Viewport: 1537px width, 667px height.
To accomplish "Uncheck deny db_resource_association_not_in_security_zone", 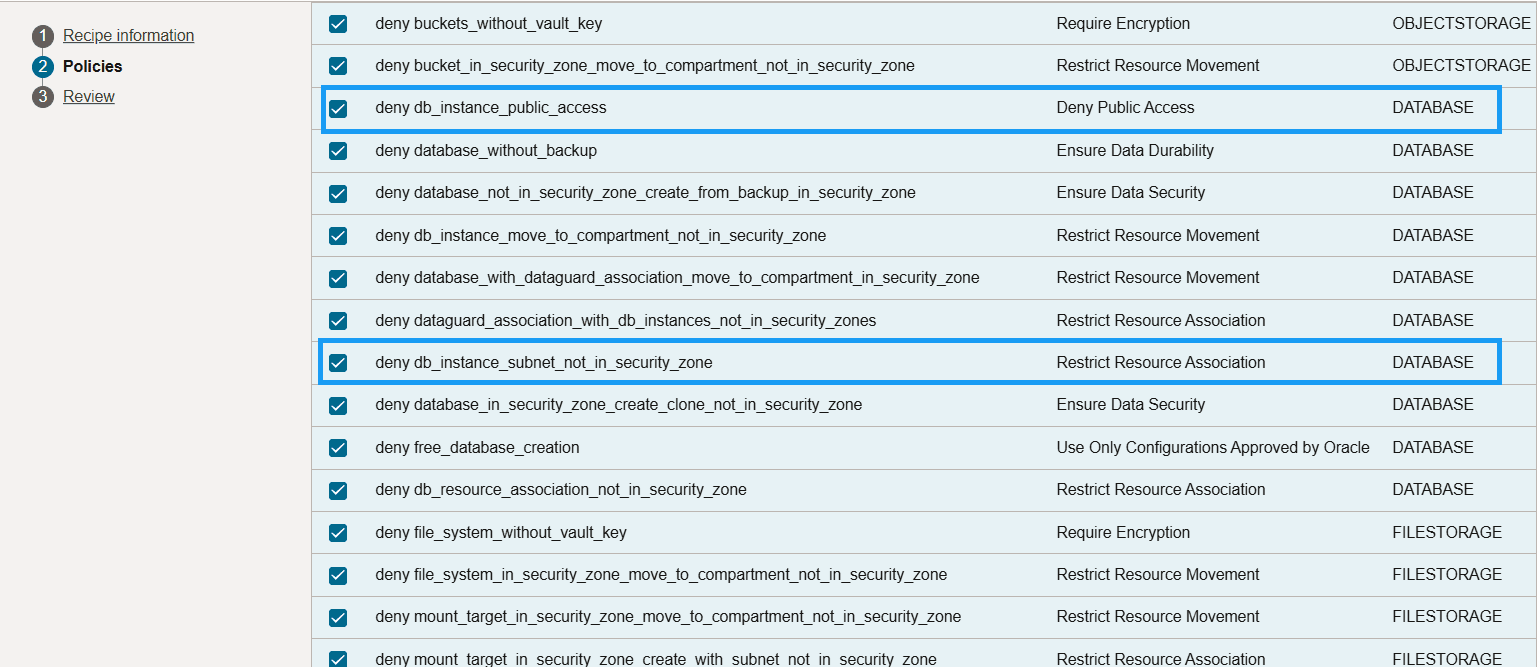I will (338, 490).
